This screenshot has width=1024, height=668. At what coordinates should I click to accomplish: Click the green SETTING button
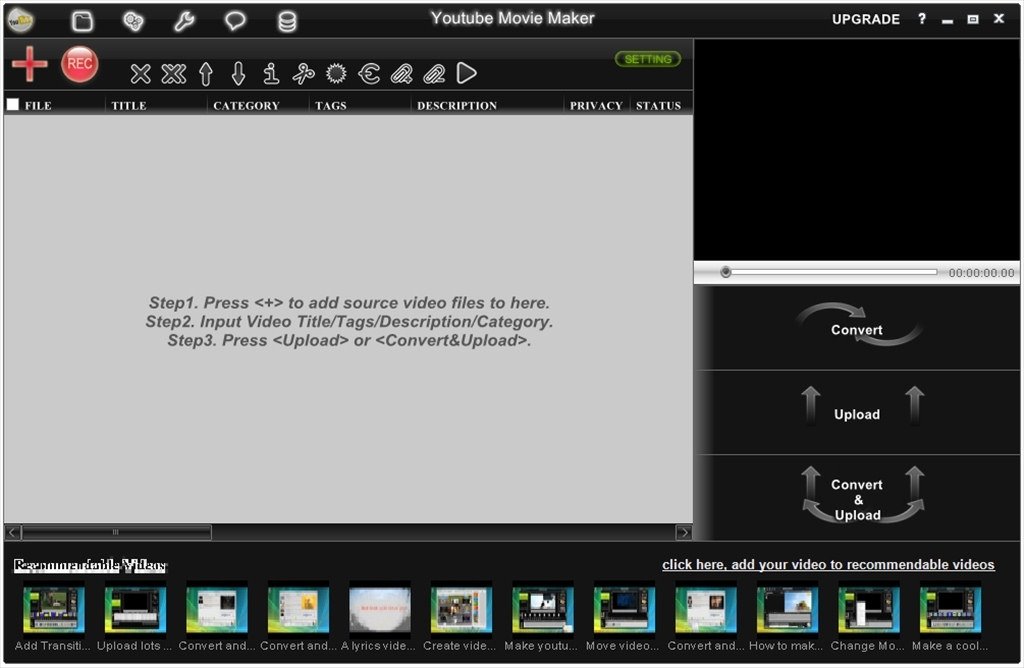tap(648, 59)
